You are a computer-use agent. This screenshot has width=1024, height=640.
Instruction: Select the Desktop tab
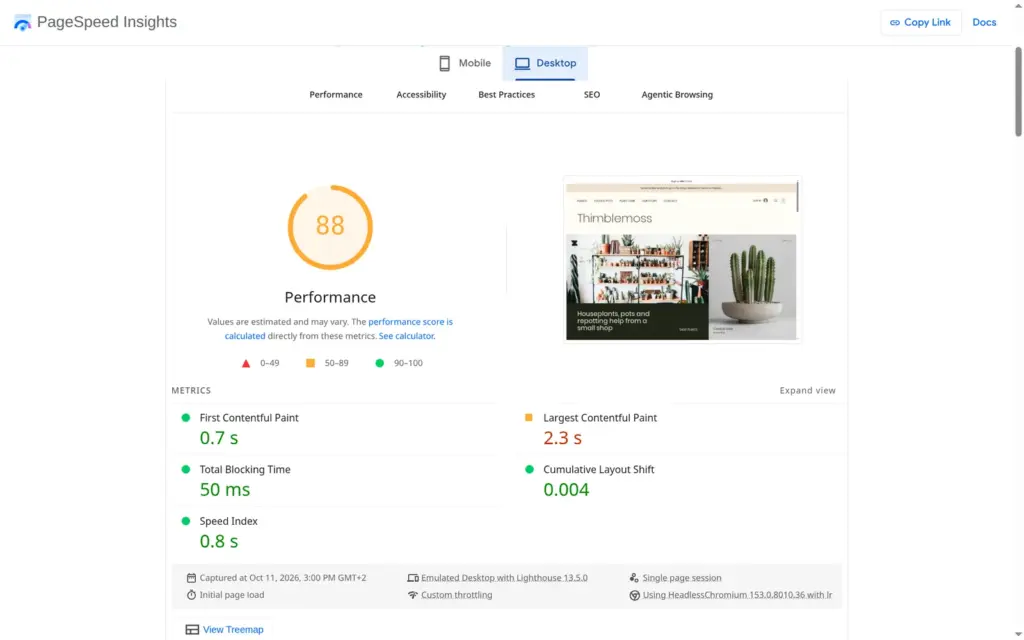(x=545, y=63)
